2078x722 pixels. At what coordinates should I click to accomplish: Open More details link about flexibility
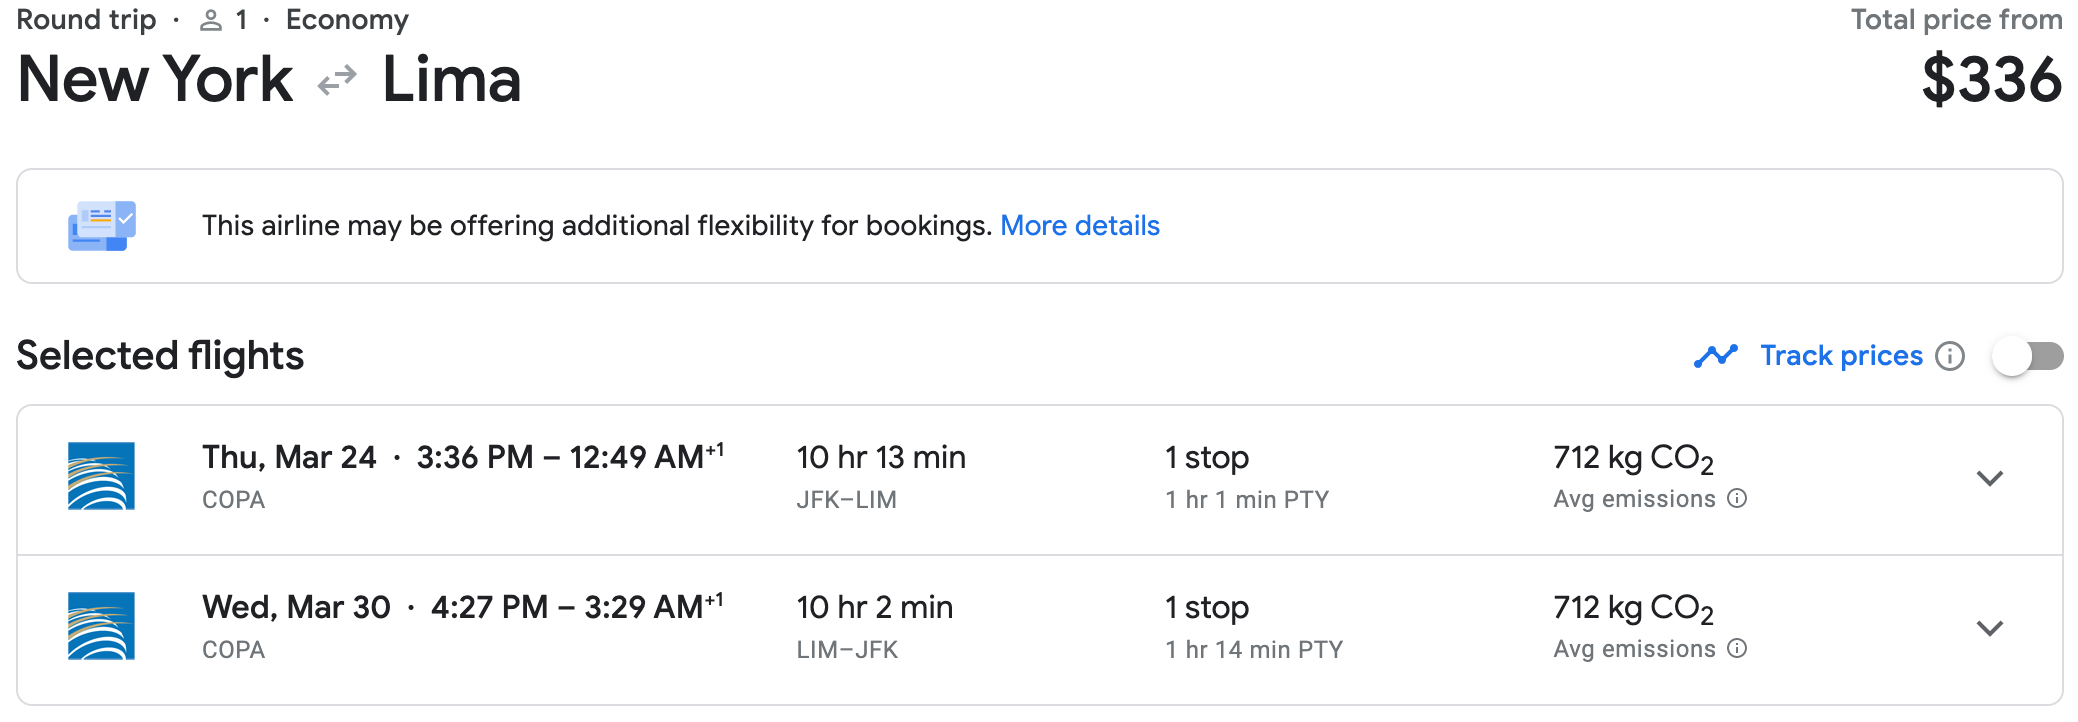pos(1080,226)
